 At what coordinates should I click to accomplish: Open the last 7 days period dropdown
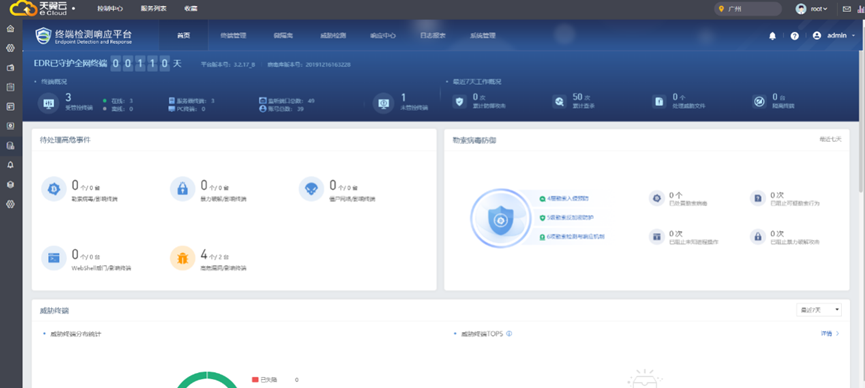[x=819, y=310]
